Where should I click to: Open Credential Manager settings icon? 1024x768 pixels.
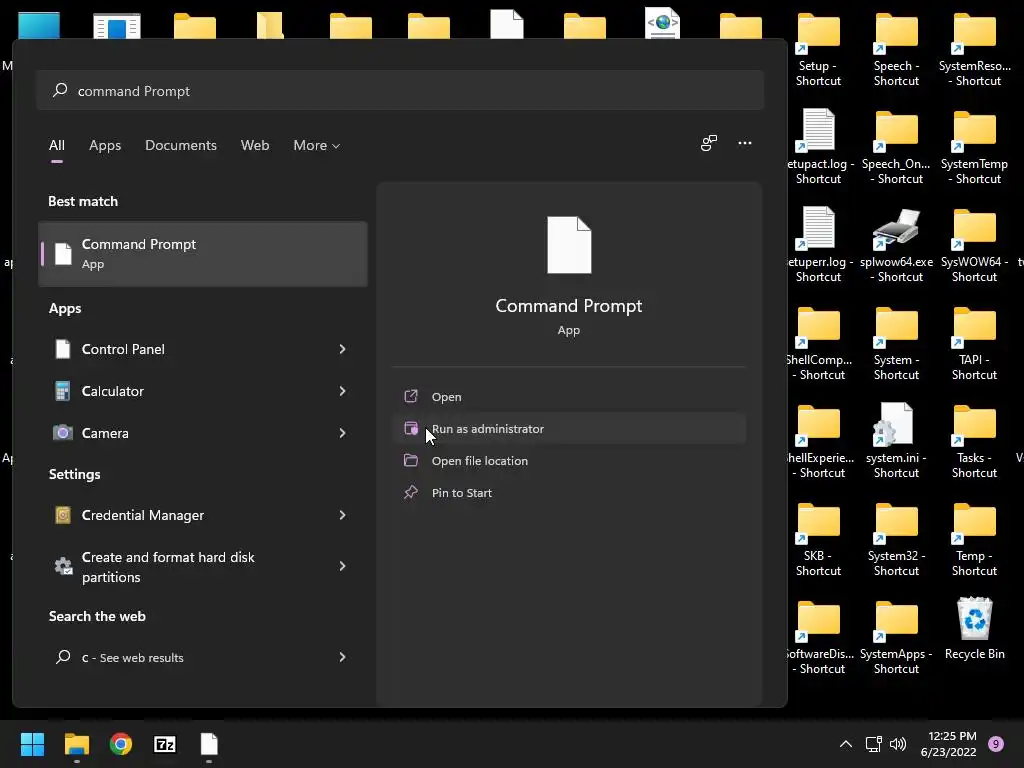63,515
